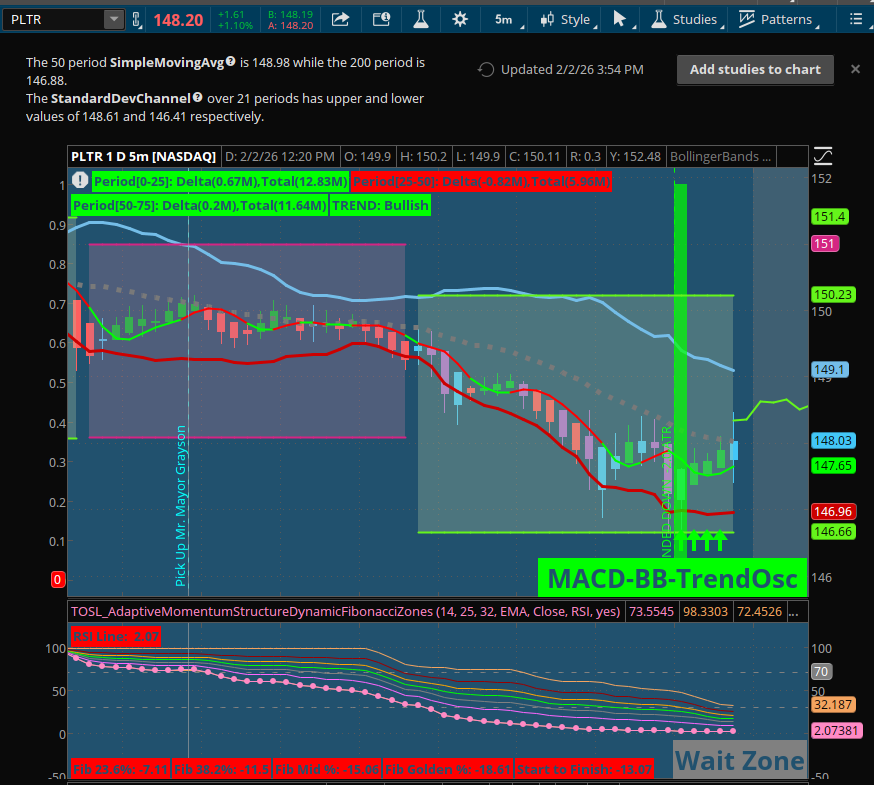
Task: Click the Add studies to chart button
Action: 755,69
